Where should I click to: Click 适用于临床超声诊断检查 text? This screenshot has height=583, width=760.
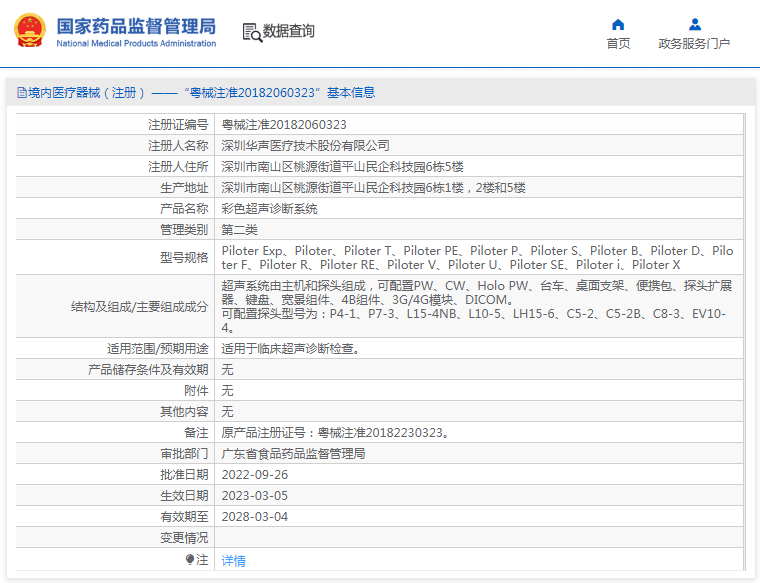291,348
